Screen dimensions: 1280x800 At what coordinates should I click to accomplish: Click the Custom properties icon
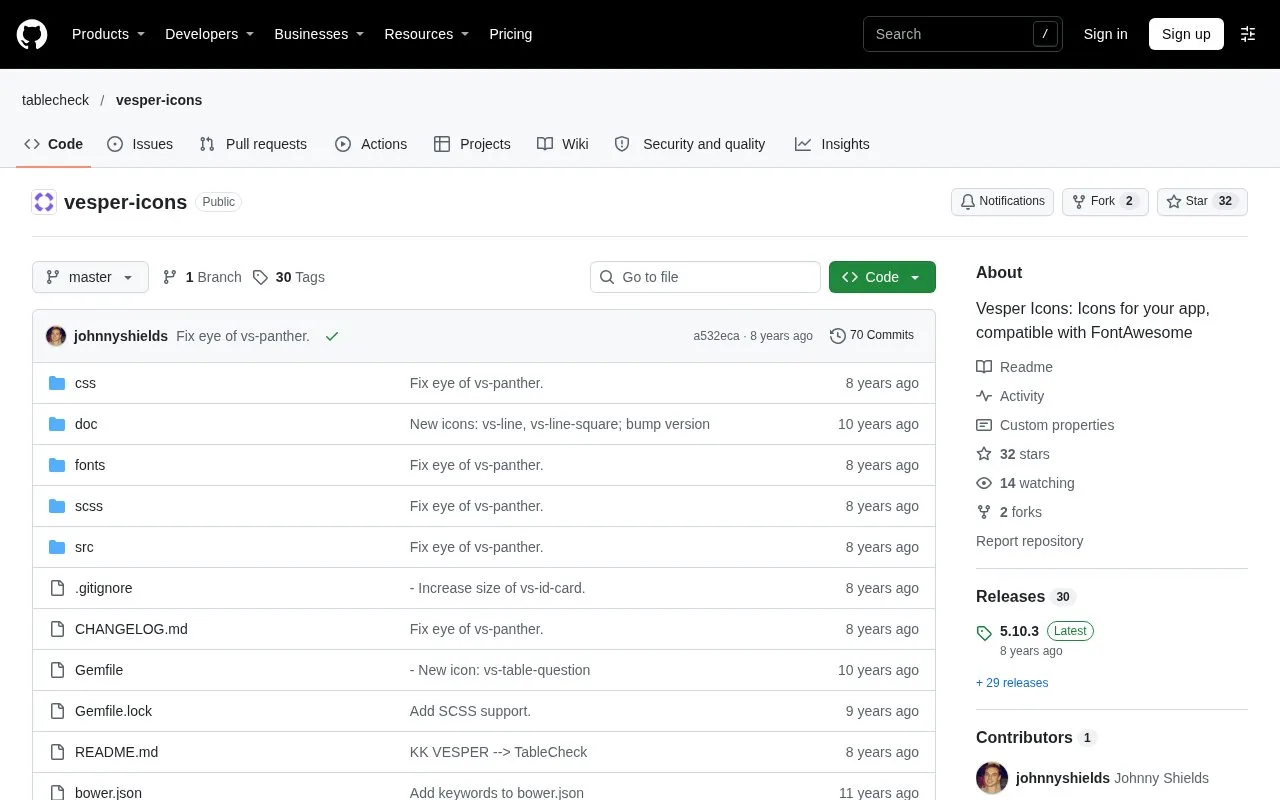[984, 425]
